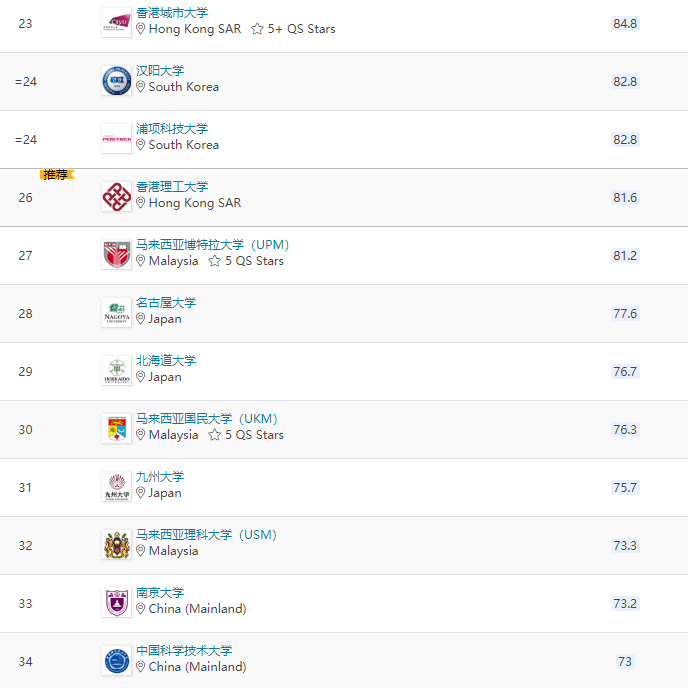This screenshot has height=688, width=688.
Task: Click the 推荐 badge on rank 26
Action: click(56, 174)
